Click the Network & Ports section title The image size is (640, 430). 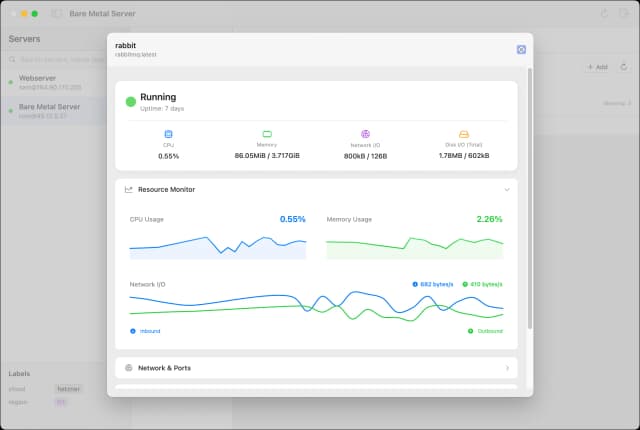164,368
